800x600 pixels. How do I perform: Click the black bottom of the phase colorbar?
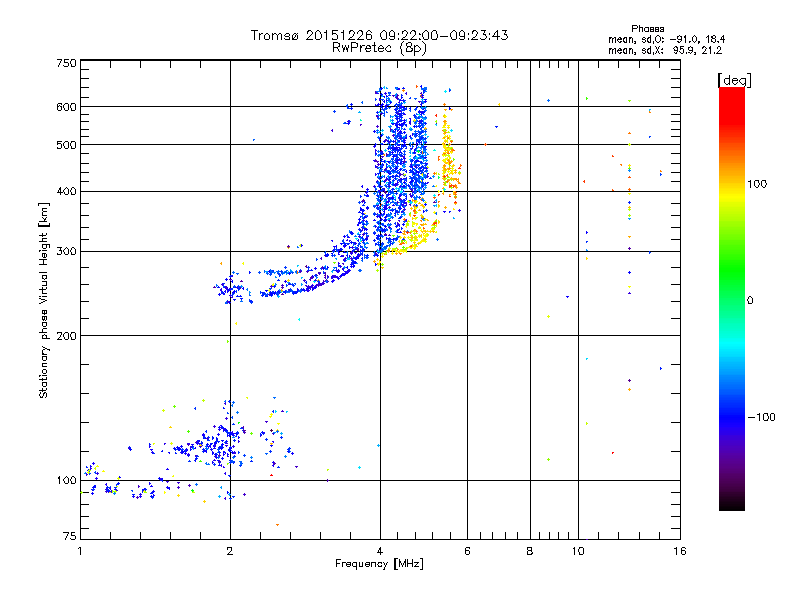[x=732, y=505]
